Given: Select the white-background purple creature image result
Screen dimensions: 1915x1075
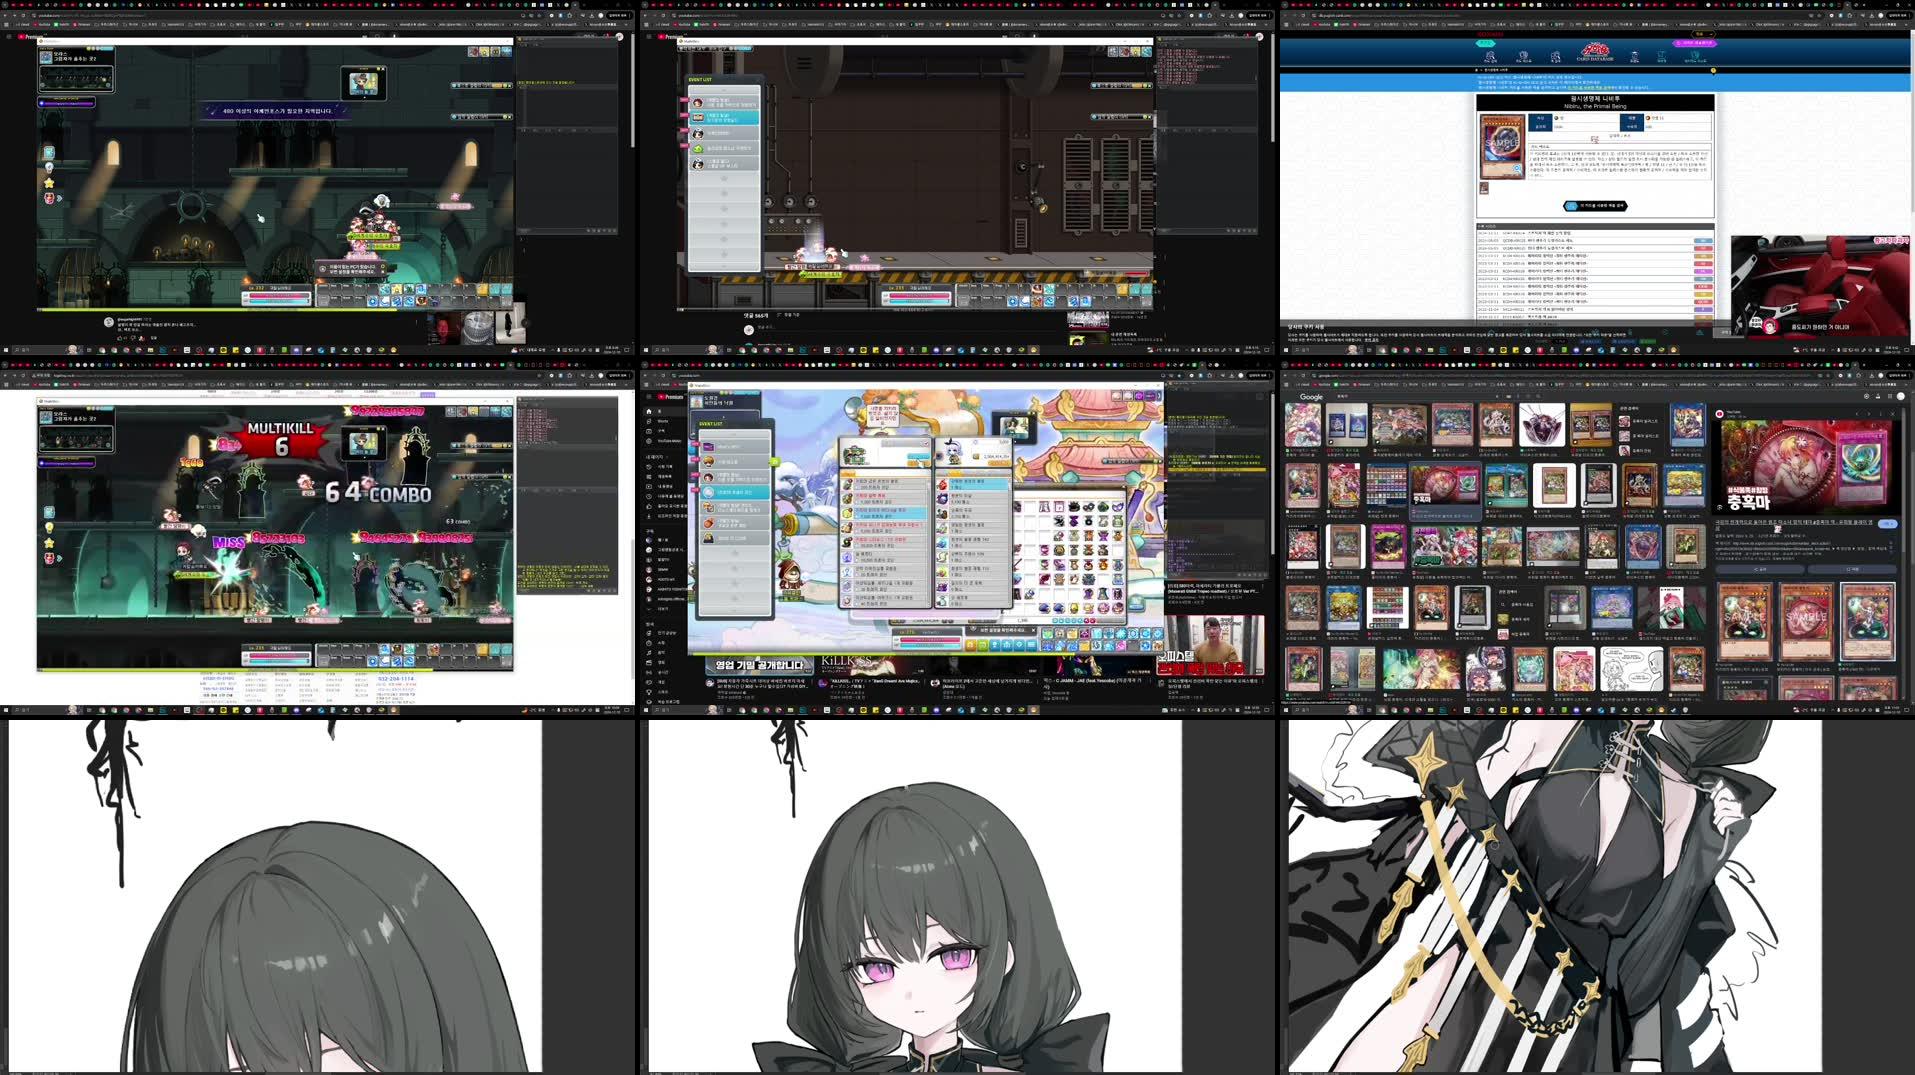Looking at the screenshot, I should tap(1542, 424).
